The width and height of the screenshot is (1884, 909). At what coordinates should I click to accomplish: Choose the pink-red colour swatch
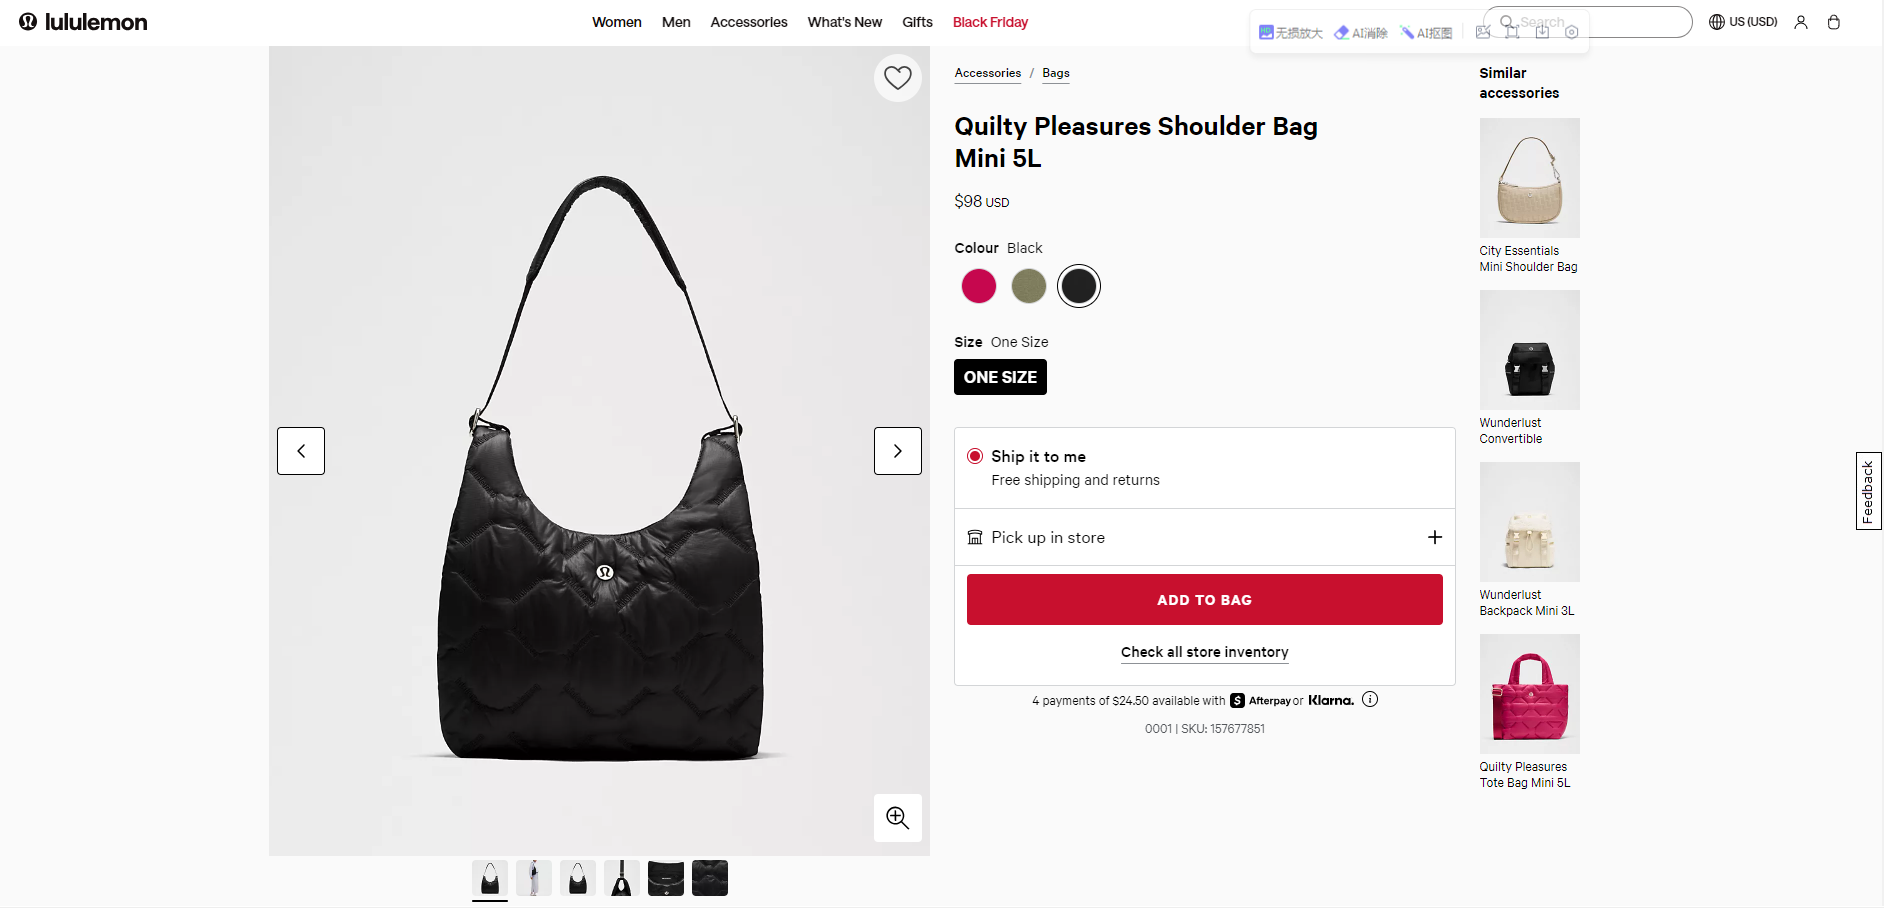coord(978,287)
